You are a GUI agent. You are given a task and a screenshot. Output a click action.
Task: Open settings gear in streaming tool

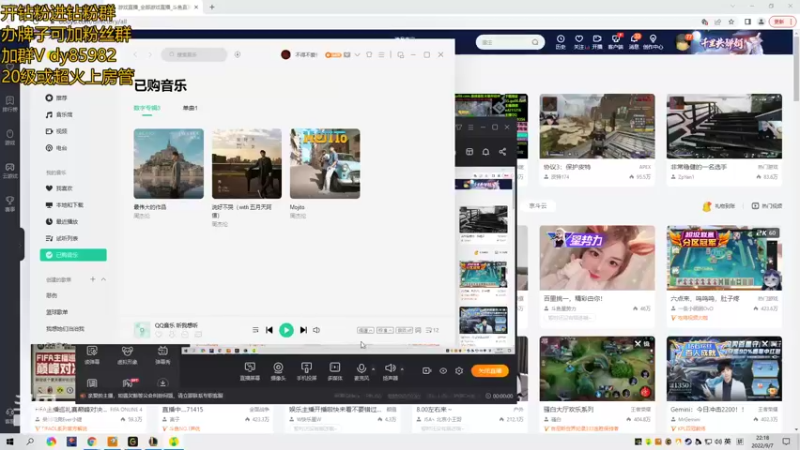[x=459, y=371]
